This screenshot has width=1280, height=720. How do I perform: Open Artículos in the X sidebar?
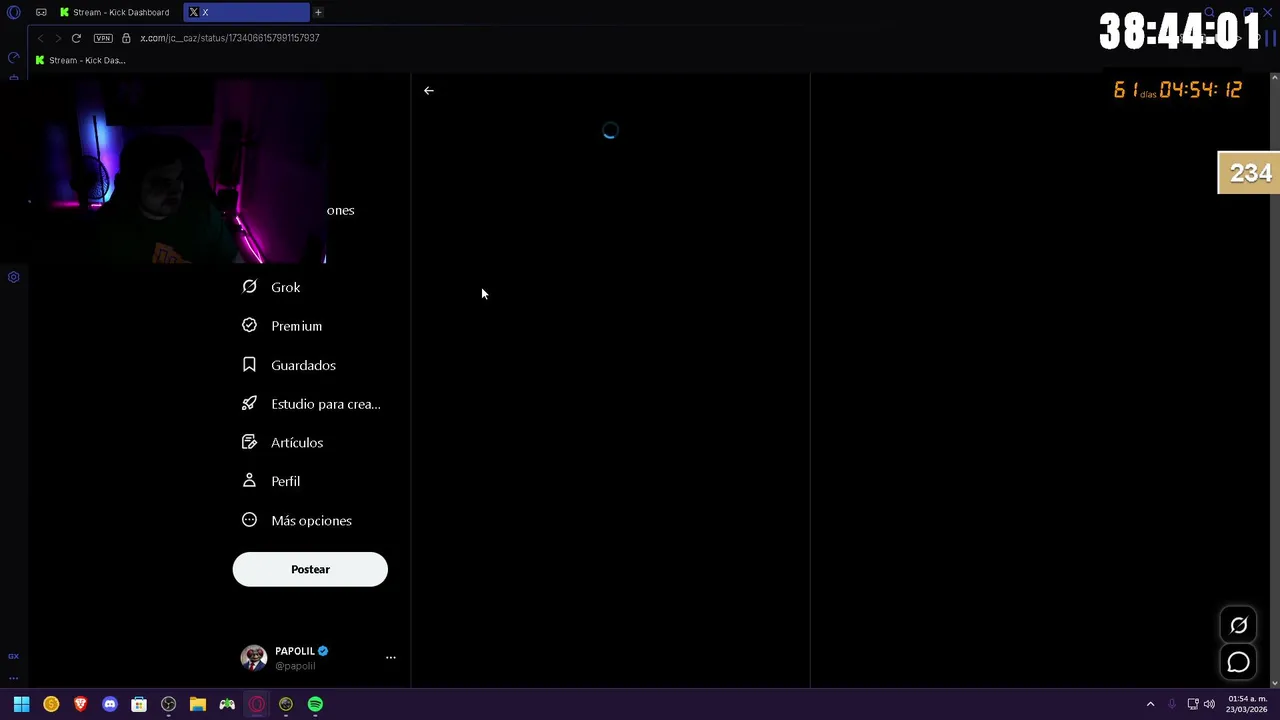coord(282,442)
